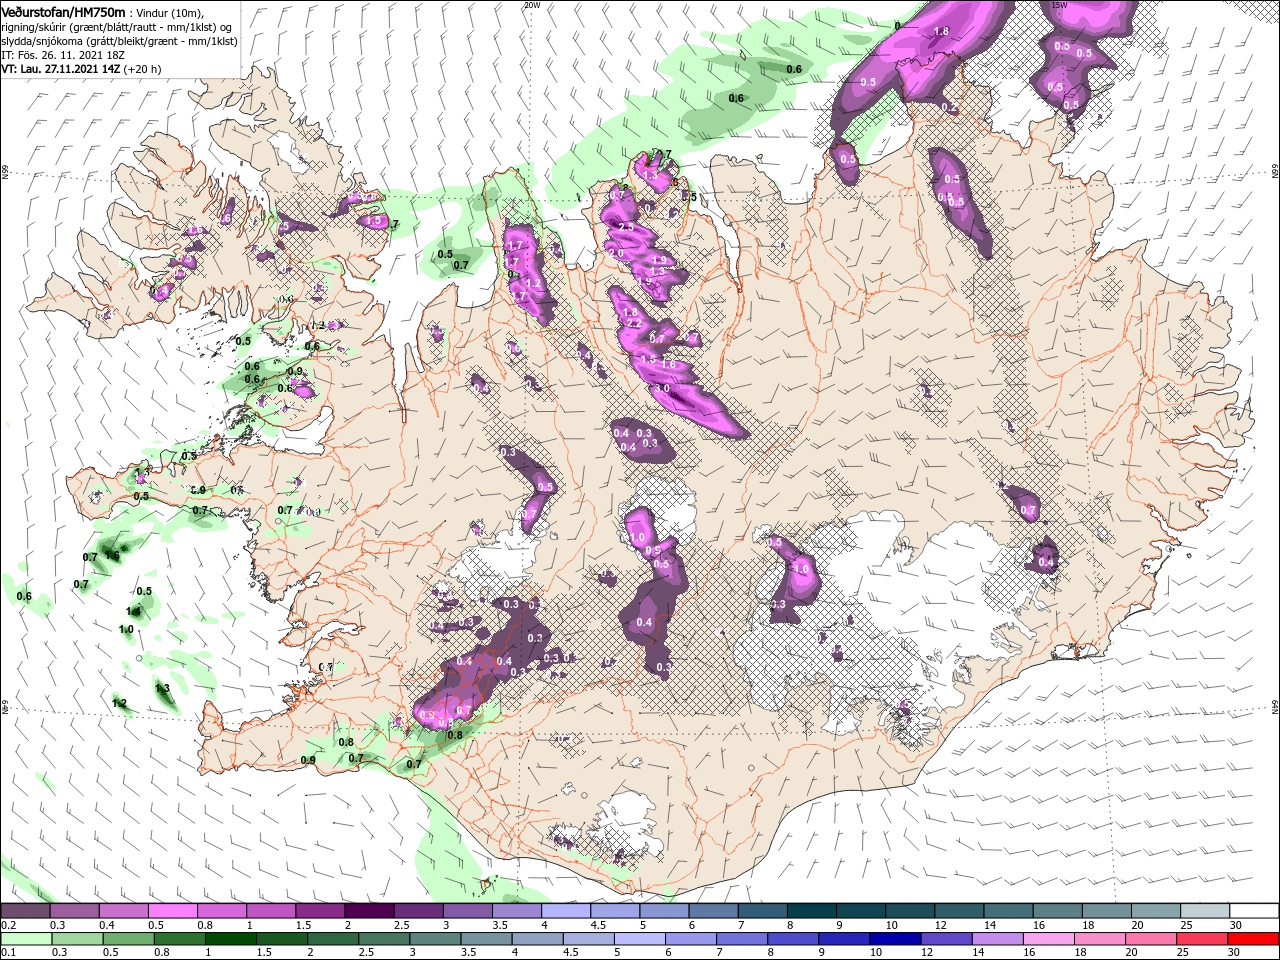This screenshot has width=1280, height=960.
Task: Click the '3.0' snowfall value on the map
Action: 662,388
